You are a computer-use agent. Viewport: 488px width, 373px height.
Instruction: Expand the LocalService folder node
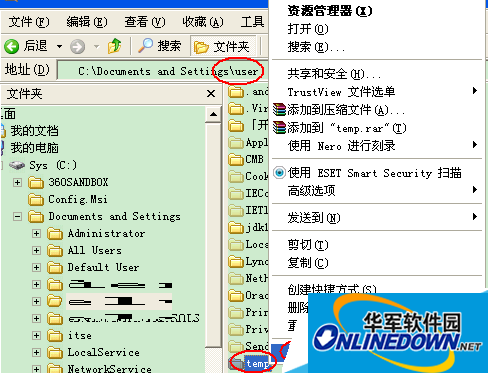(x=36, y=352)
